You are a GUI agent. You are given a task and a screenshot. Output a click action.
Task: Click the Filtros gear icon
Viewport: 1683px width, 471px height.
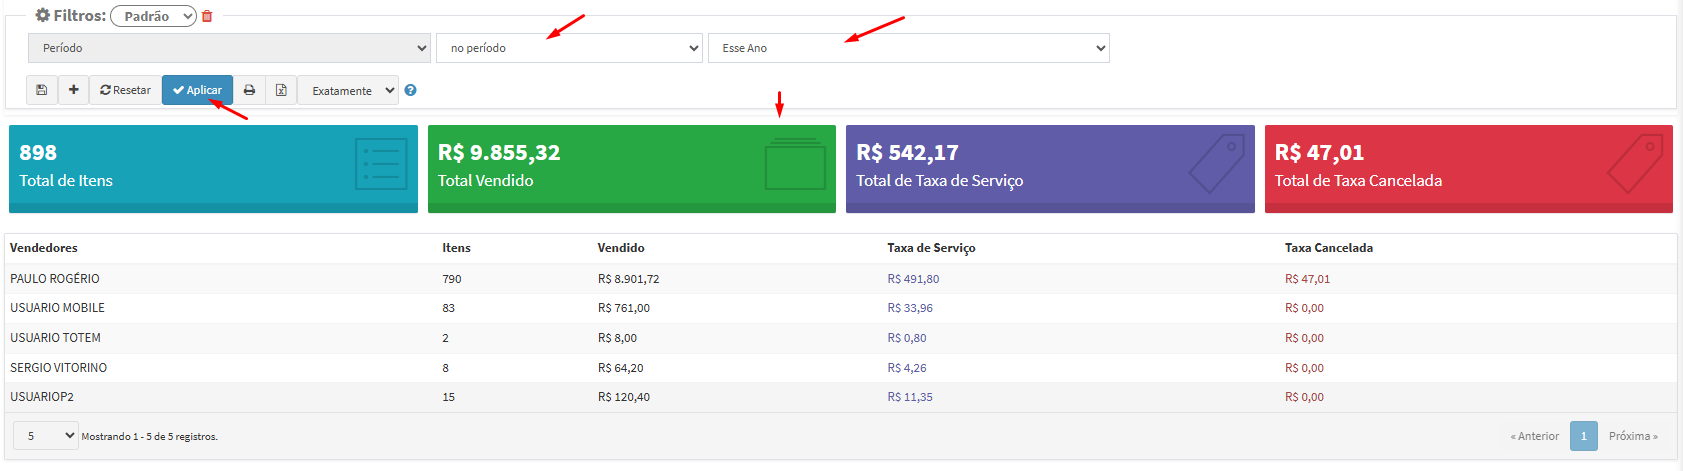coord(42,16)
